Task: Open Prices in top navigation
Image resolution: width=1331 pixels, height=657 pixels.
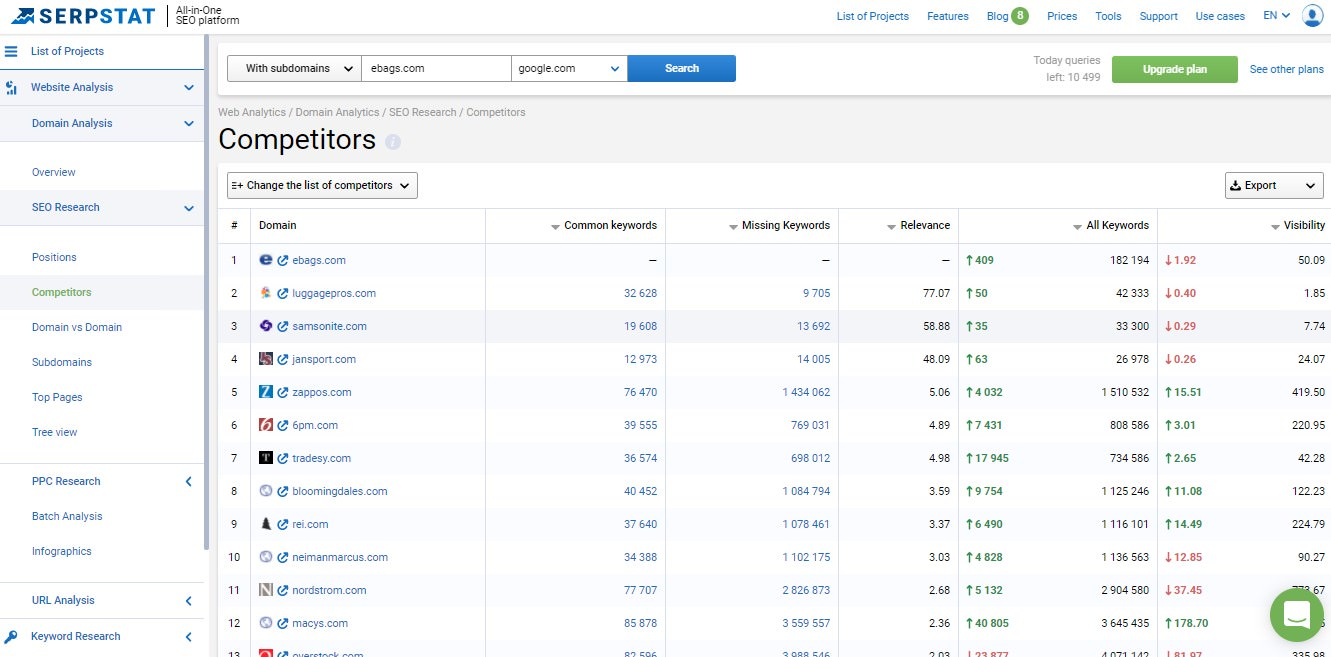Action: tap(1062, 16)
